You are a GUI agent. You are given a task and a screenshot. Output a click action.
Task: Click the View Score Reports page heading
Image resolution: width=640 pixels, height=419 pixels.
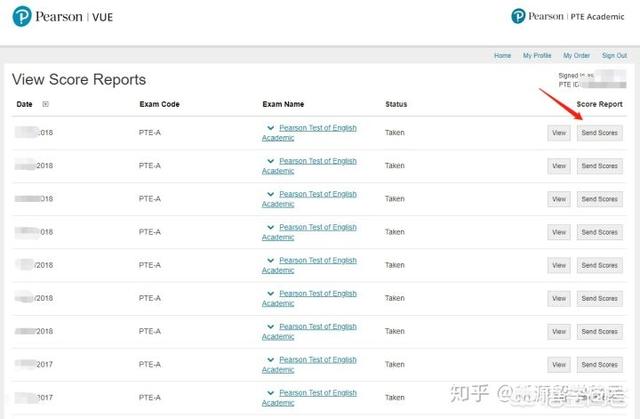tap(79, 80)
